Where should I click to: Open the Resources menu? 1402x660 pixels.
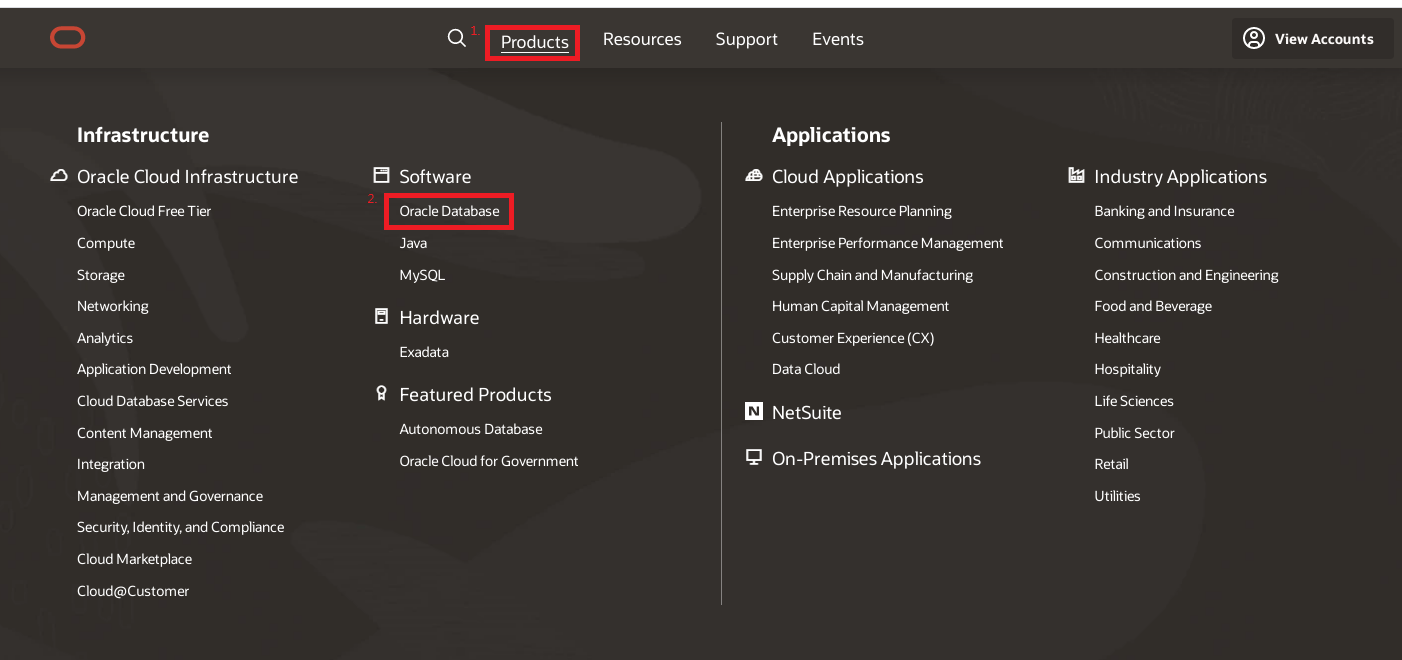[x=642, y=39]
